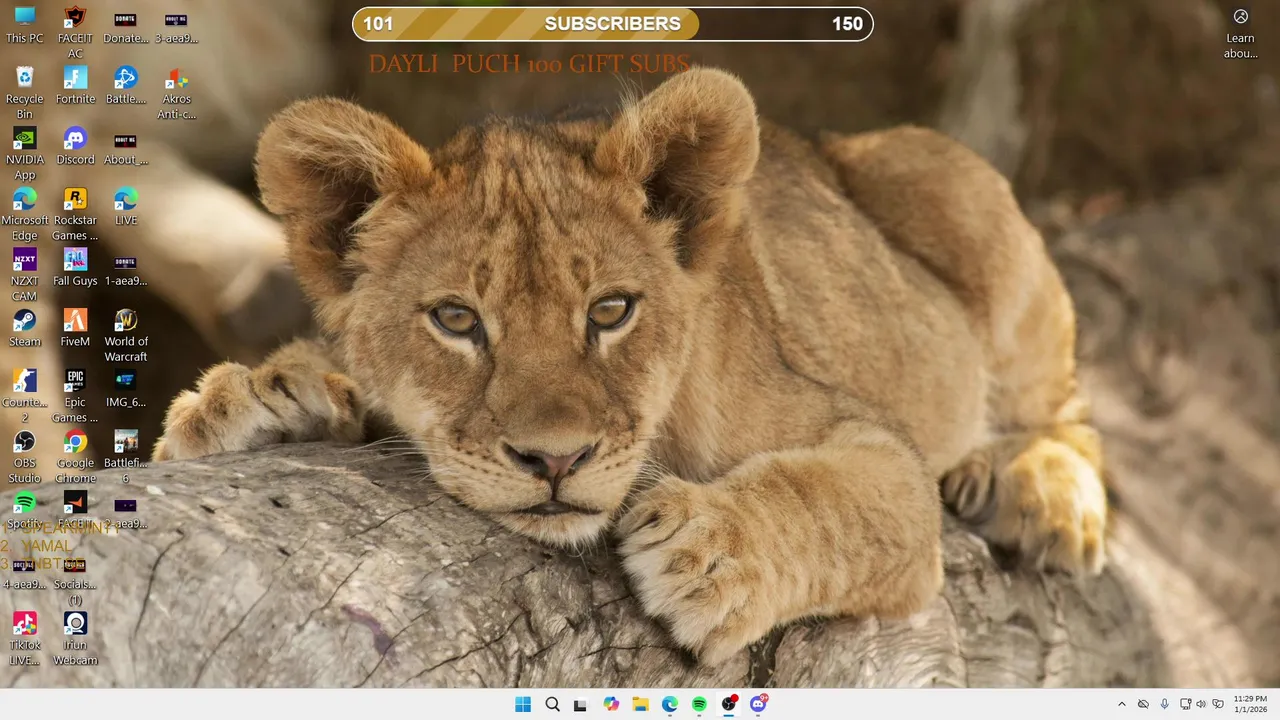Select the Donate image file
Viewport: 1280px width, 720px height.
(126, 26)
